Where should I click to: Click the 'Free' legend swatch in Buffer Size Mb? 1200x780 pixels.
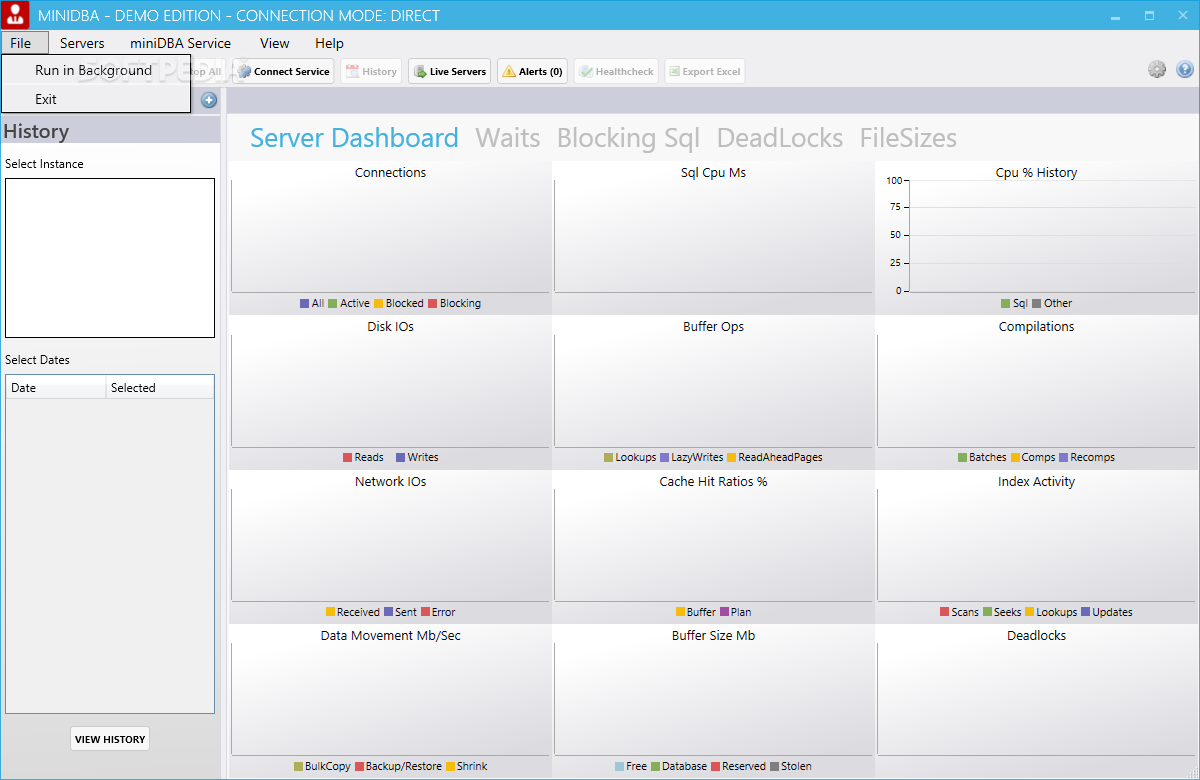click(x=619, y=766)
